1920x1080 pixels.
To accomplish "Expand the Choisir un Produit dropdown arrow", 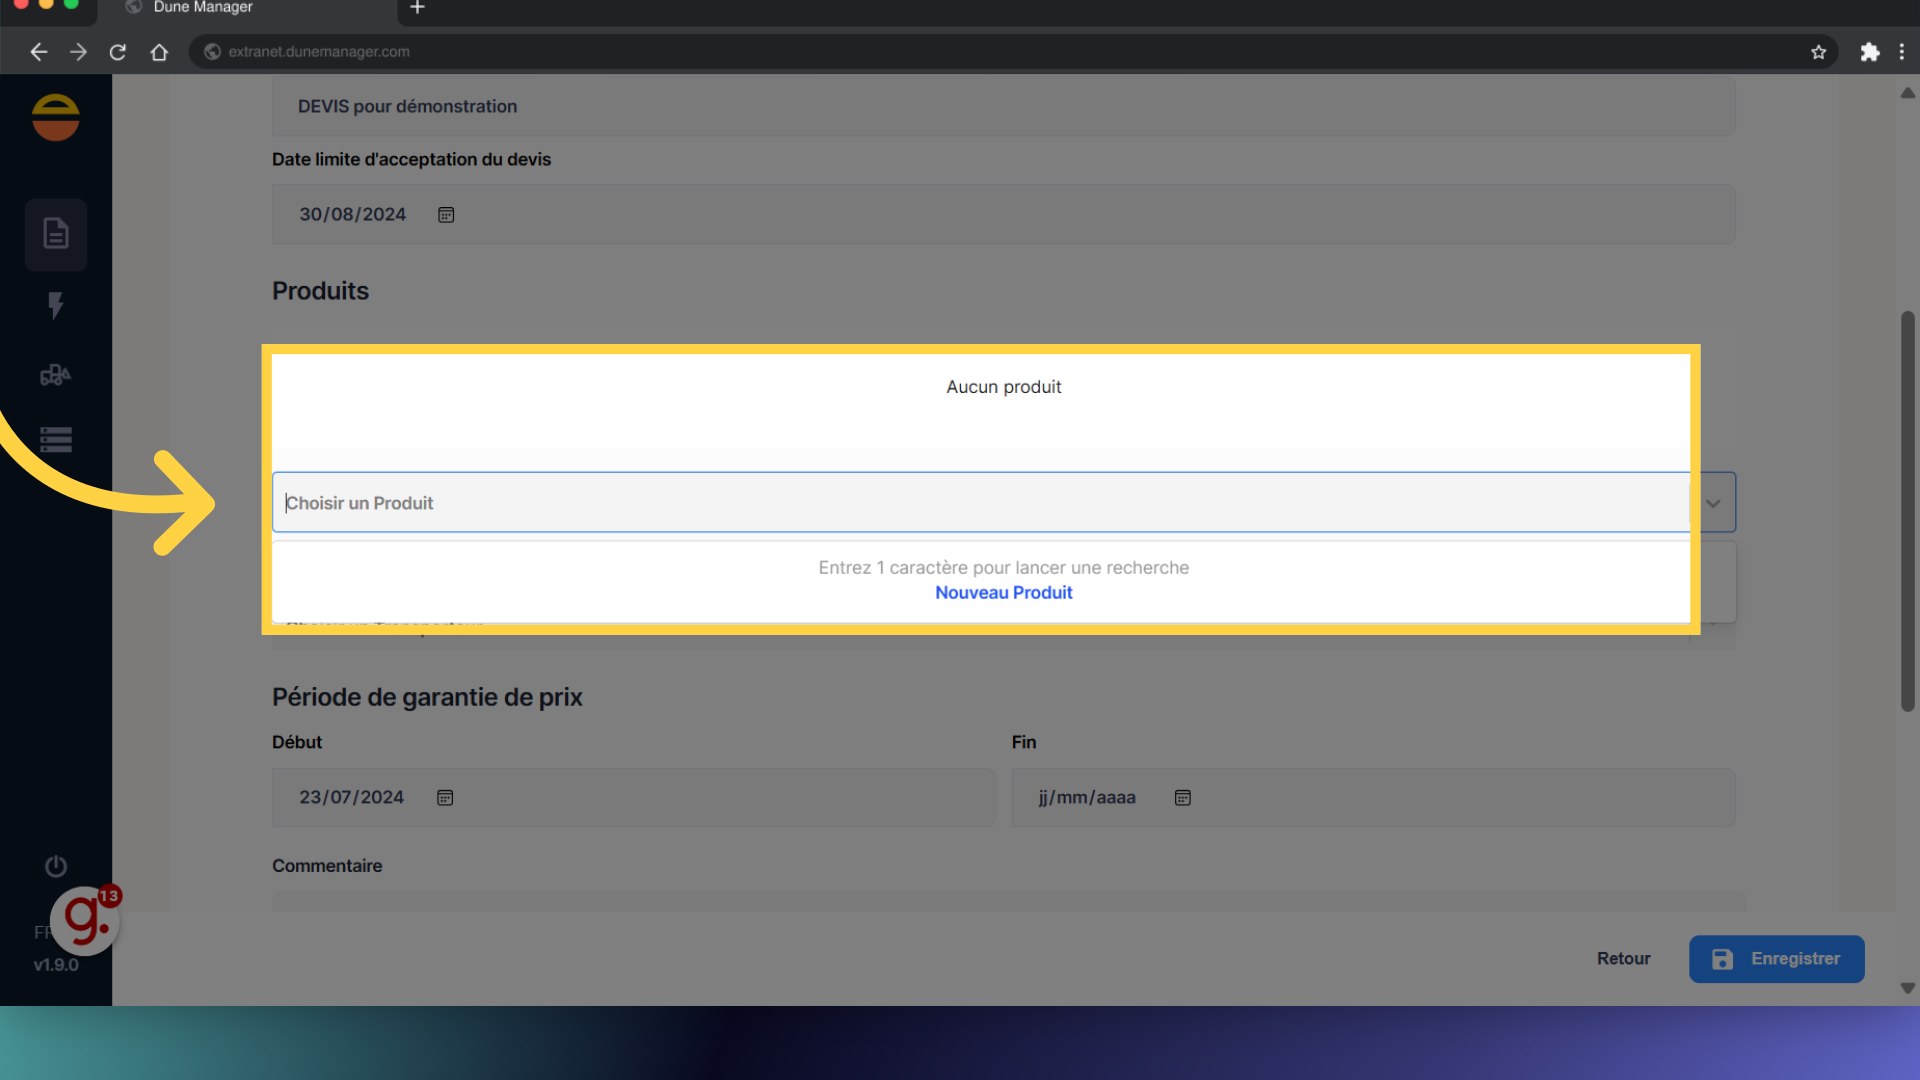I will [1713, 503].
